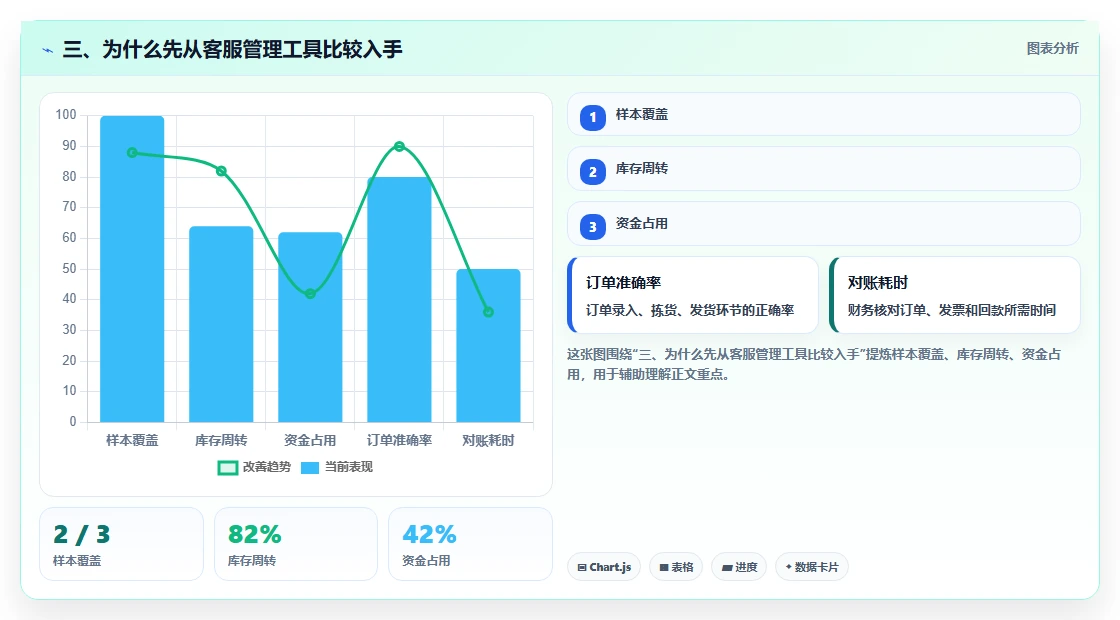1120x620 pixels.
Task: Click the 对账耗时 x-axis label
Action: (x=489, y=441)
